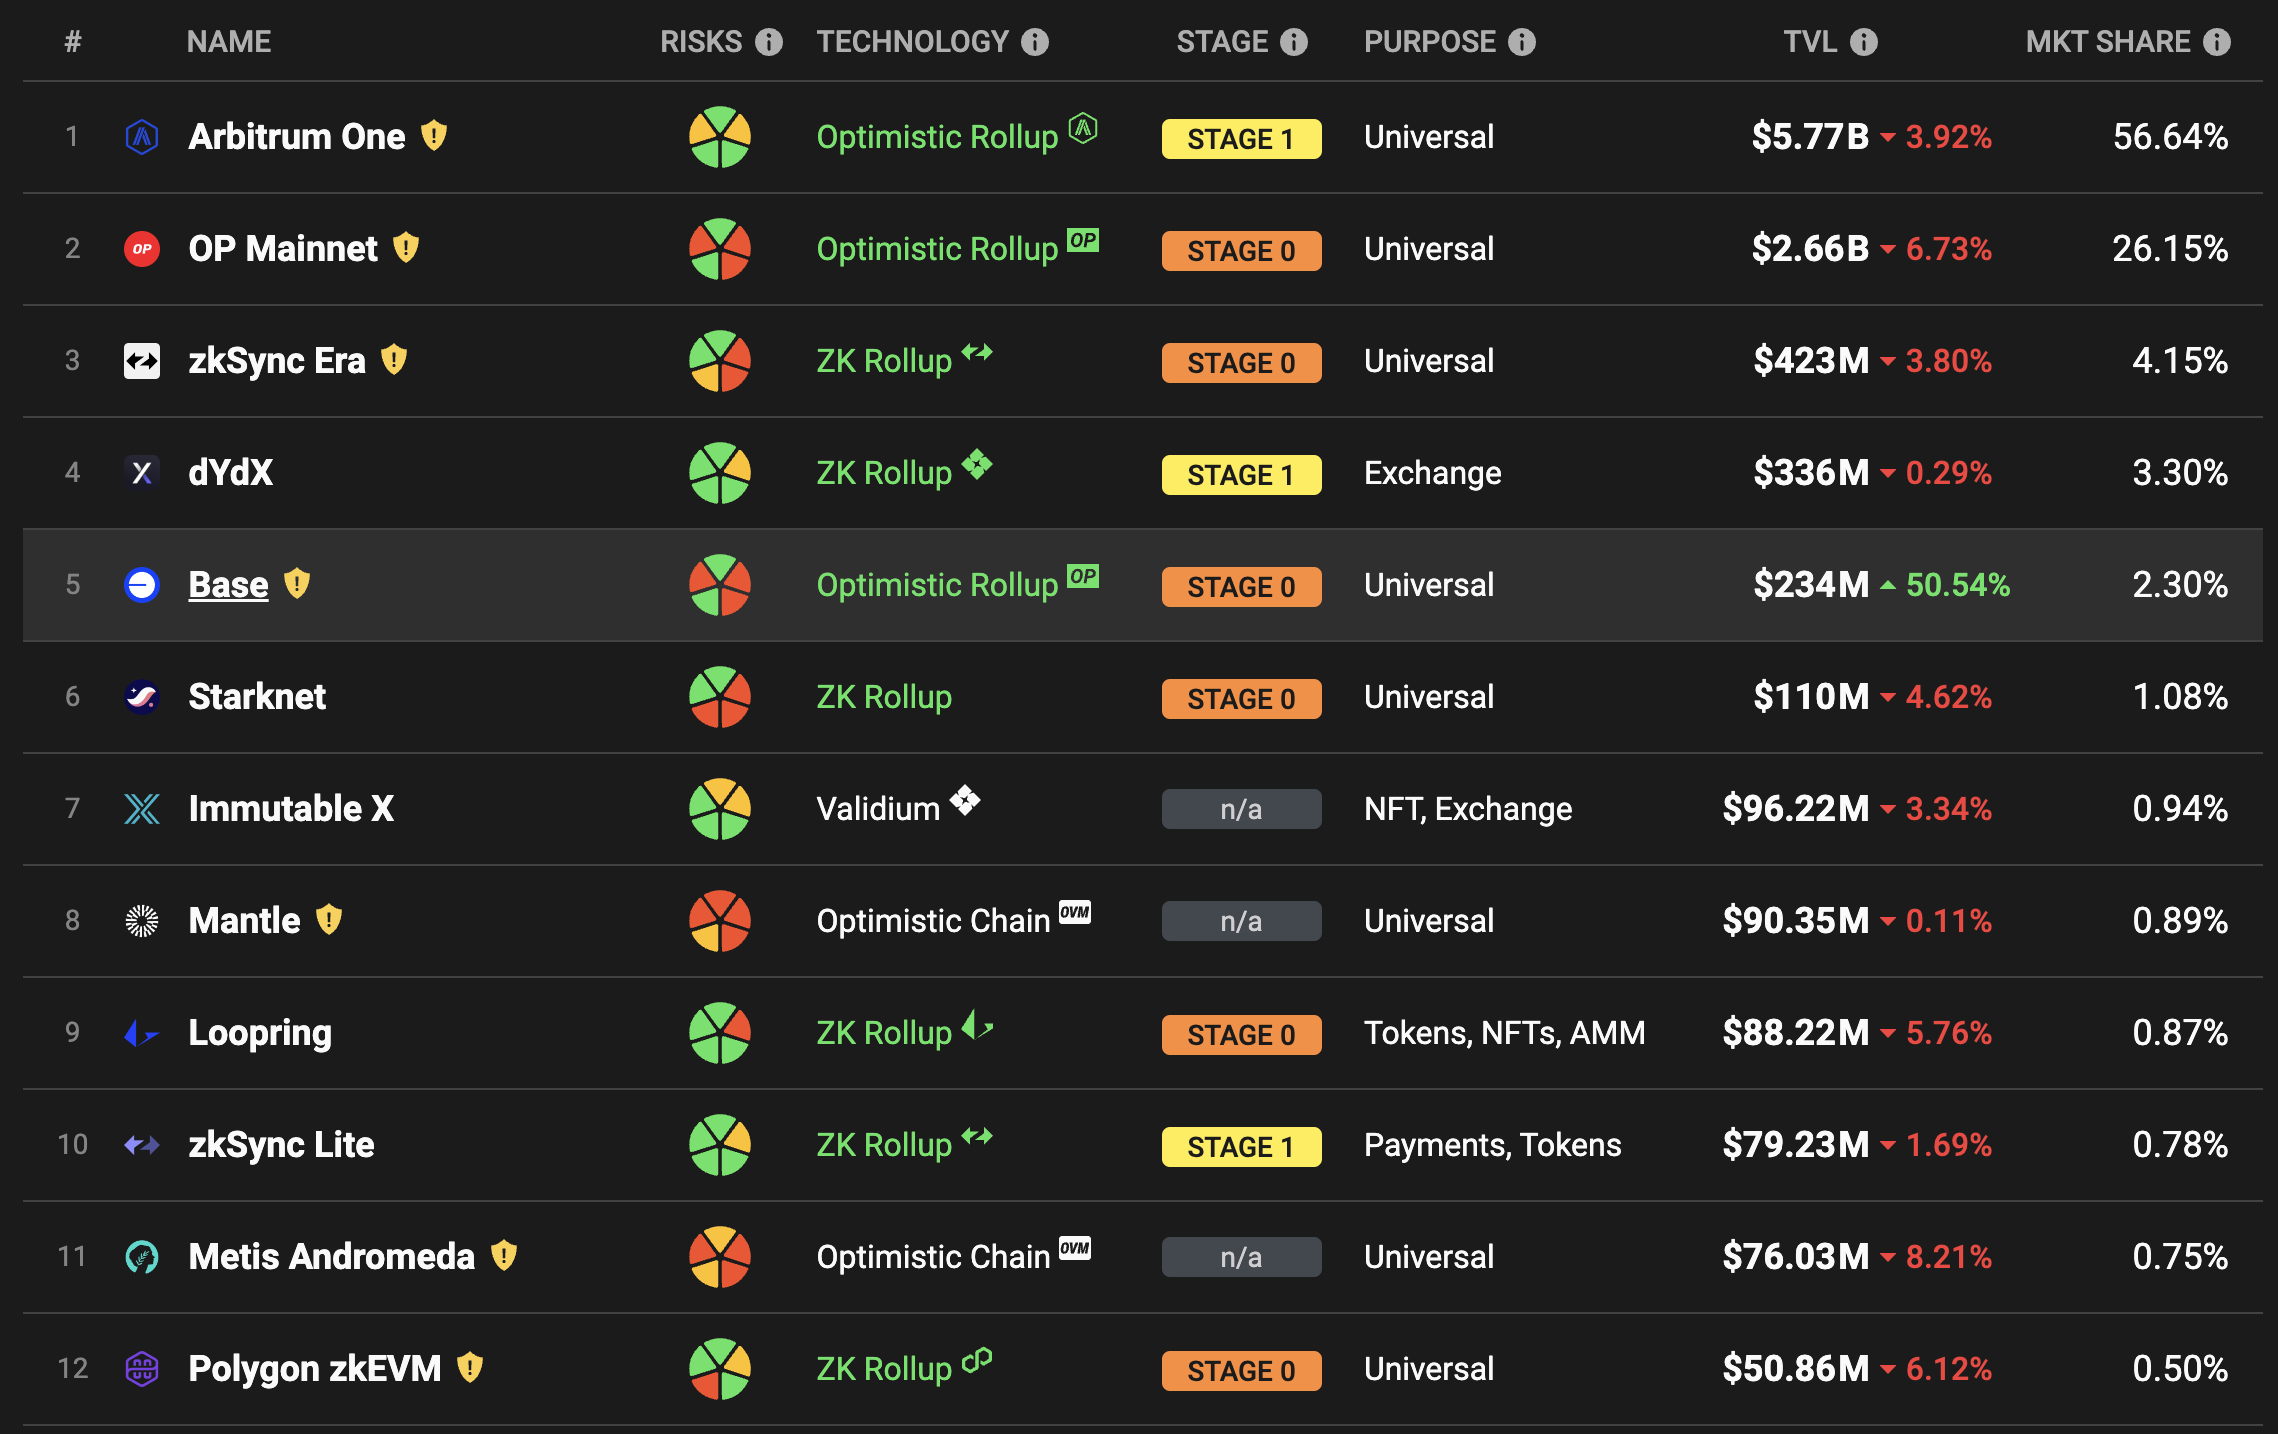
Task: Click the info icon beside PURPOSE
Action: [1522, 42]
